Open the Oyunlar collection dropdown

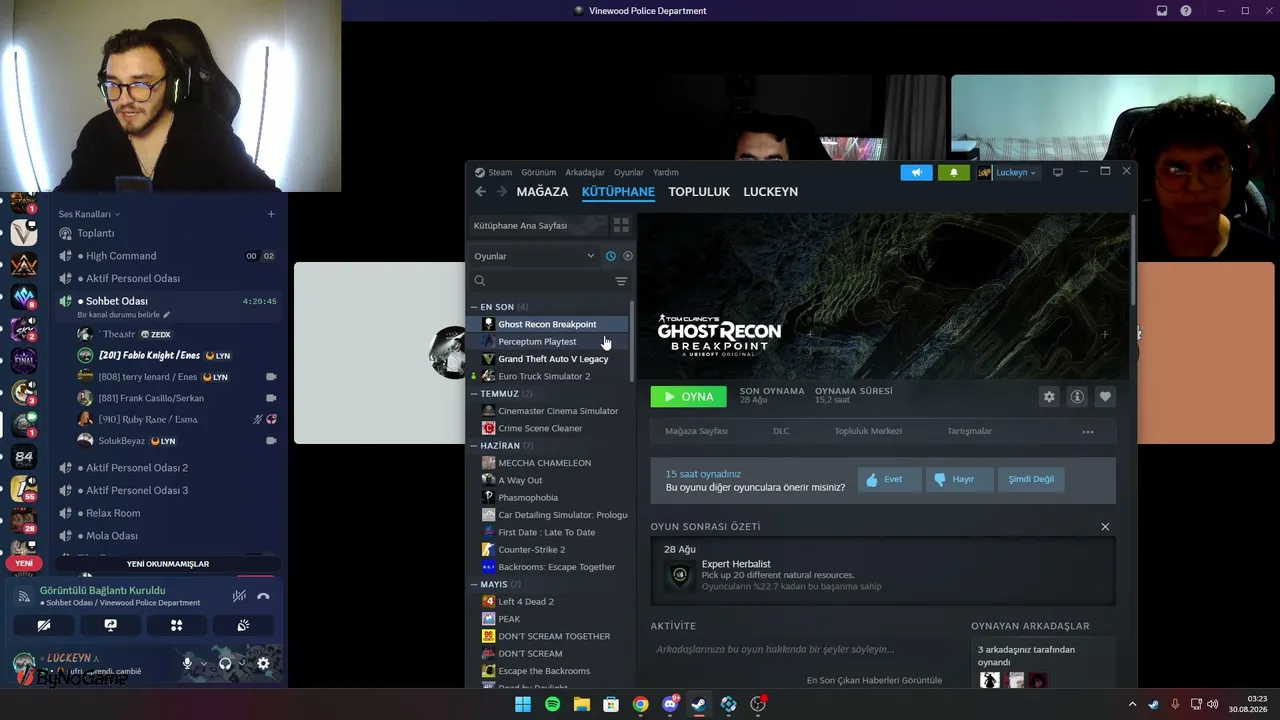click(534, 256)
